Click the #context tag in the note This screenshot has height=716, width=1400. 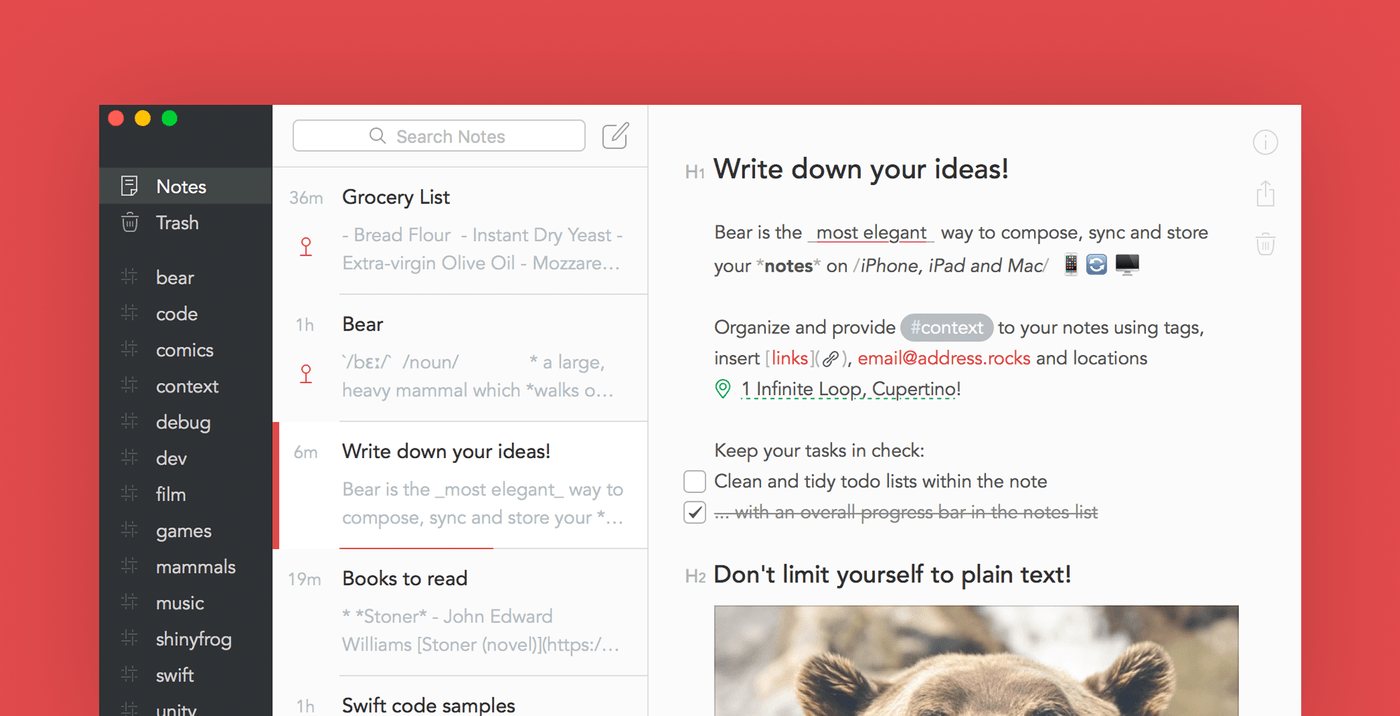[947, 328]
